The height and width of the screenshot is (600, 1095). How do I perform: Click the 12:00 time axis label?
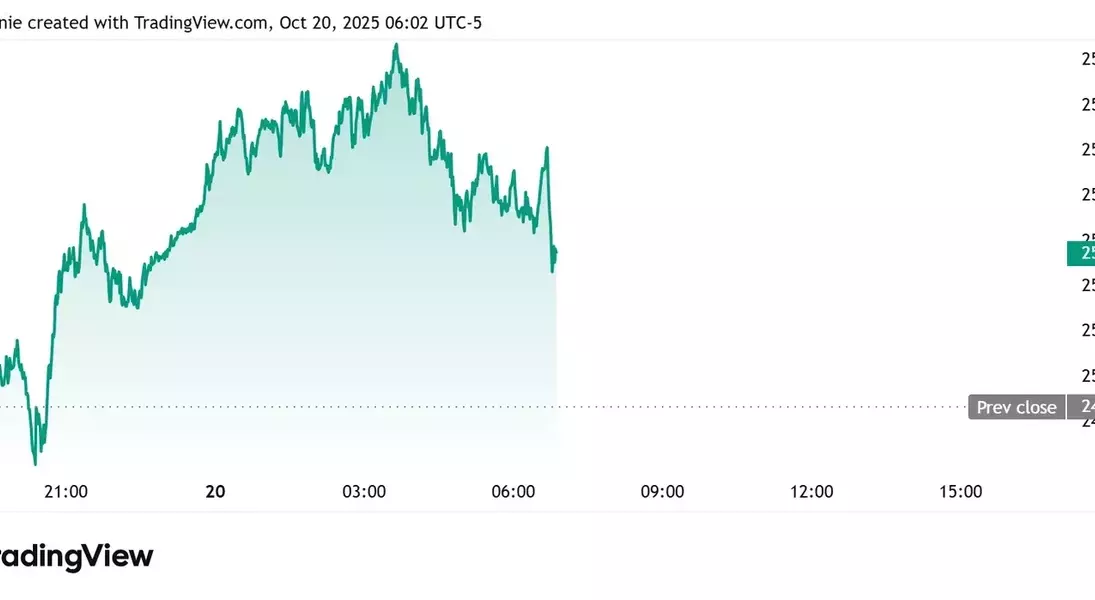pos(811,491)
